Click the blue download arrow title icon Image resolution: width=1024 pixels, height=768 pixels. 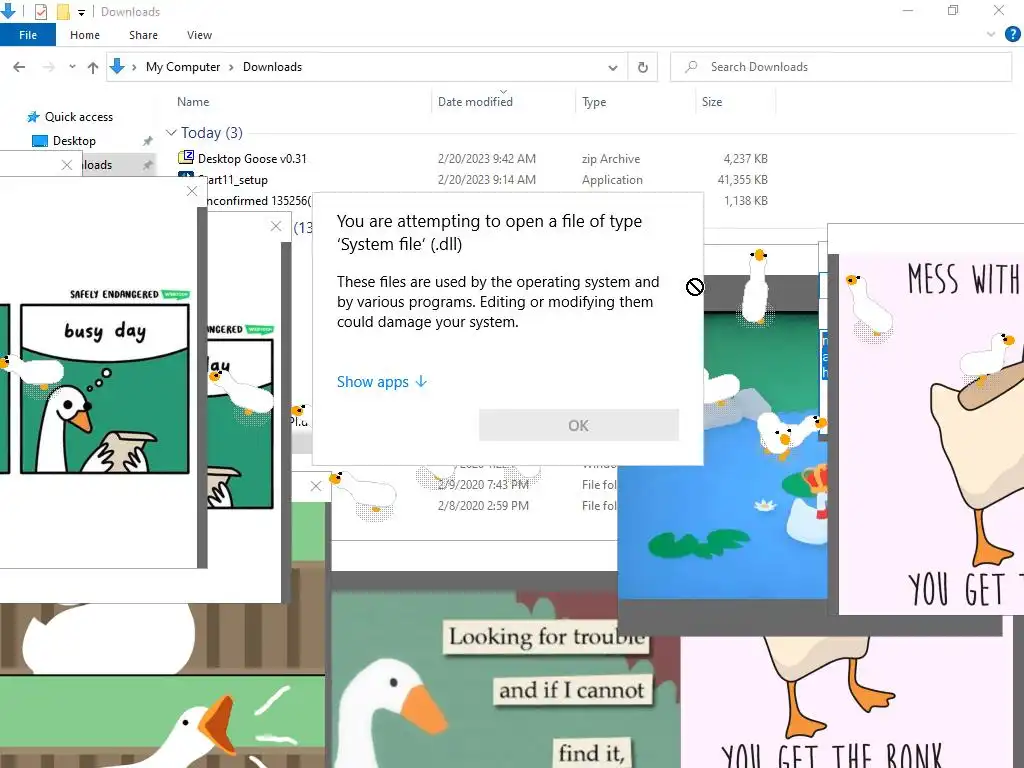pyautogui.click(x=8, y=11)
